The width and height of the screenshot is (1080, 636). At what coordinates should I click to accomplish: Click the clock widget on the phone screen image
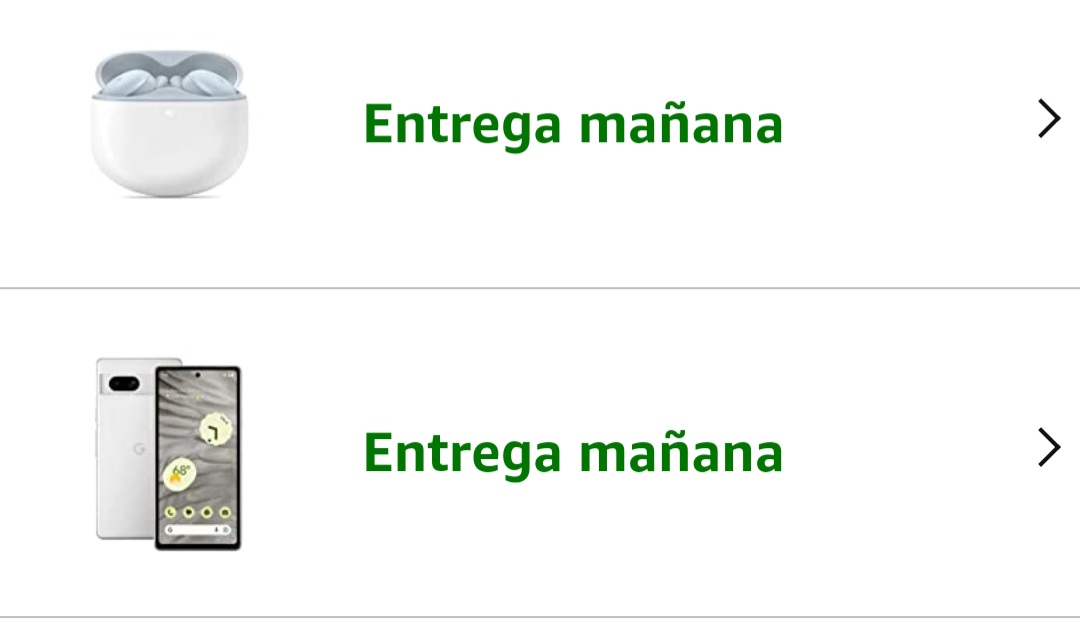(x=216, y=429)
